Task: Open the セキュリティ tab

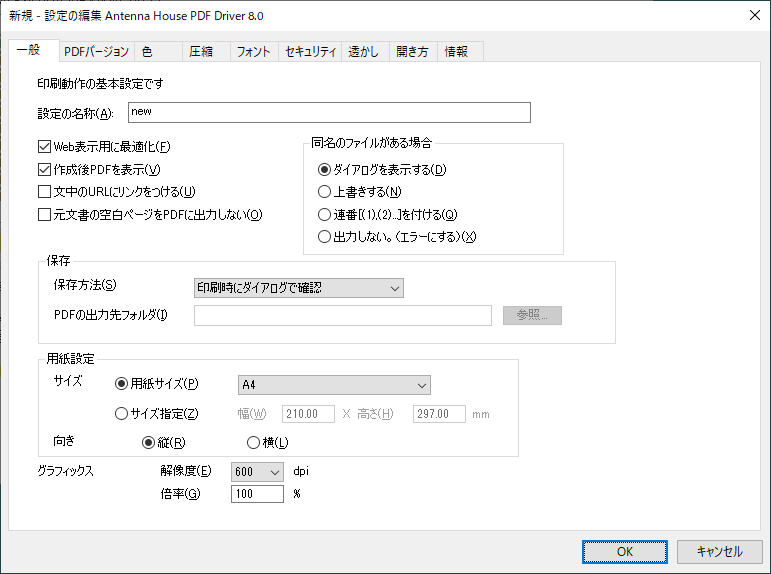Action: [x=310, y=52]
